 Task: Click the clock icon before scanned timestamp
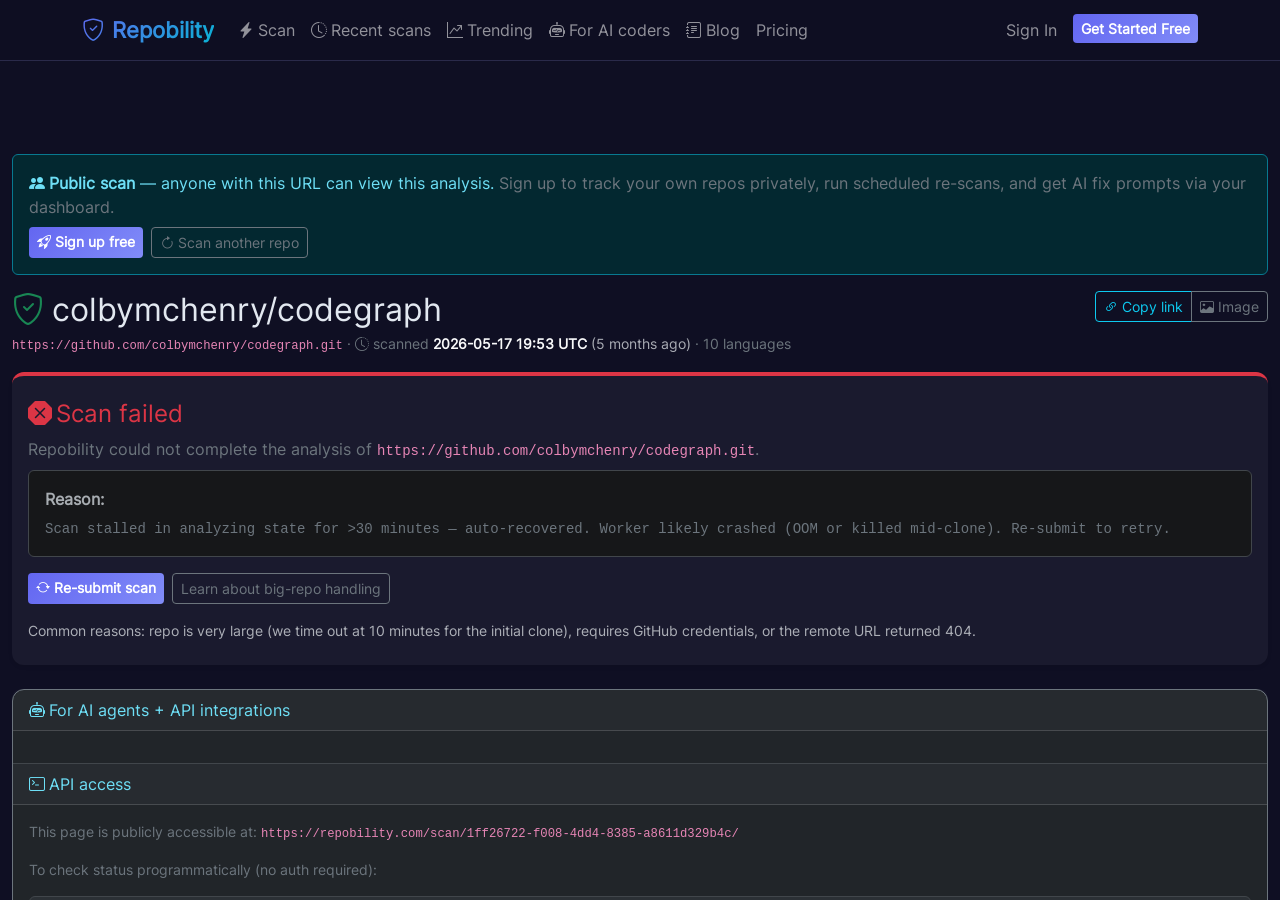pyautogui.click(x=362, y=344)
